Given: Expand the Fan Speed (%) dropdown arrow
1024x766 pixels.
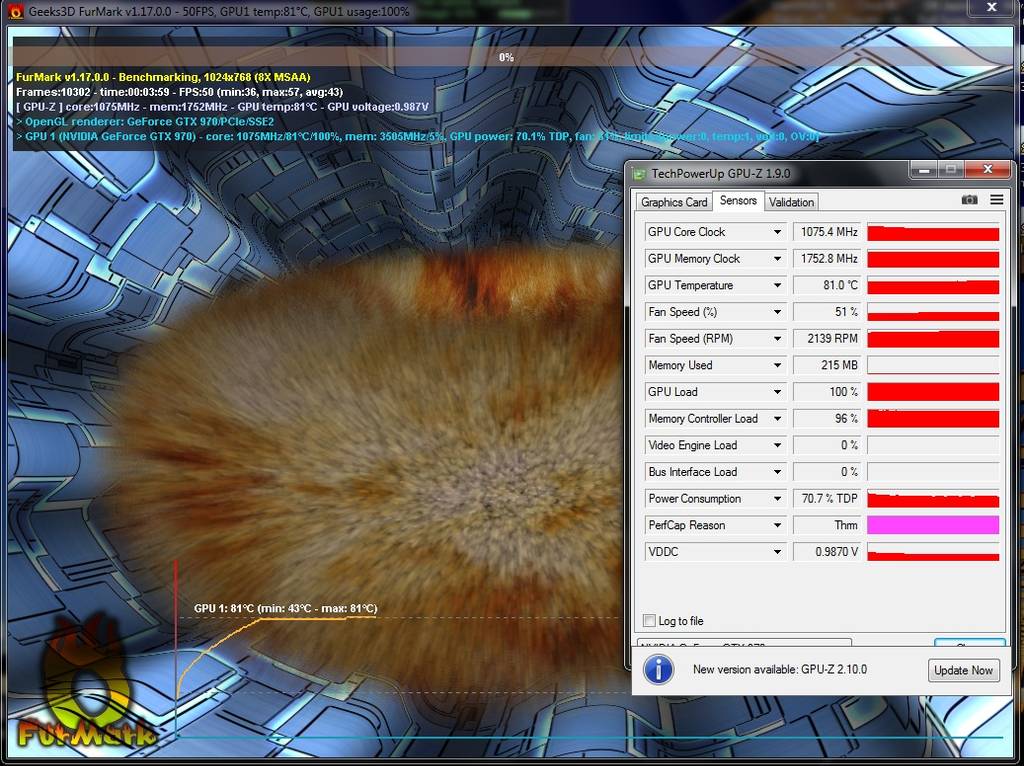Looking at the screenshot, I should coord(777,312).
